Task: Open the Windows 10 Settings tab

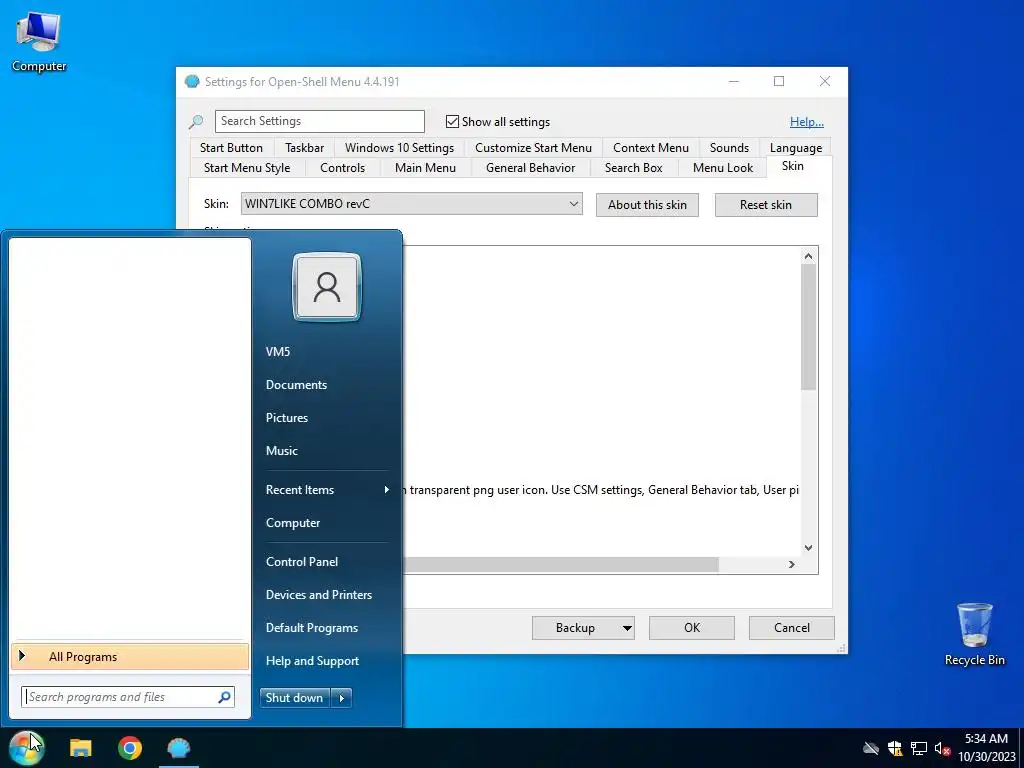Action: coord(399,148)
